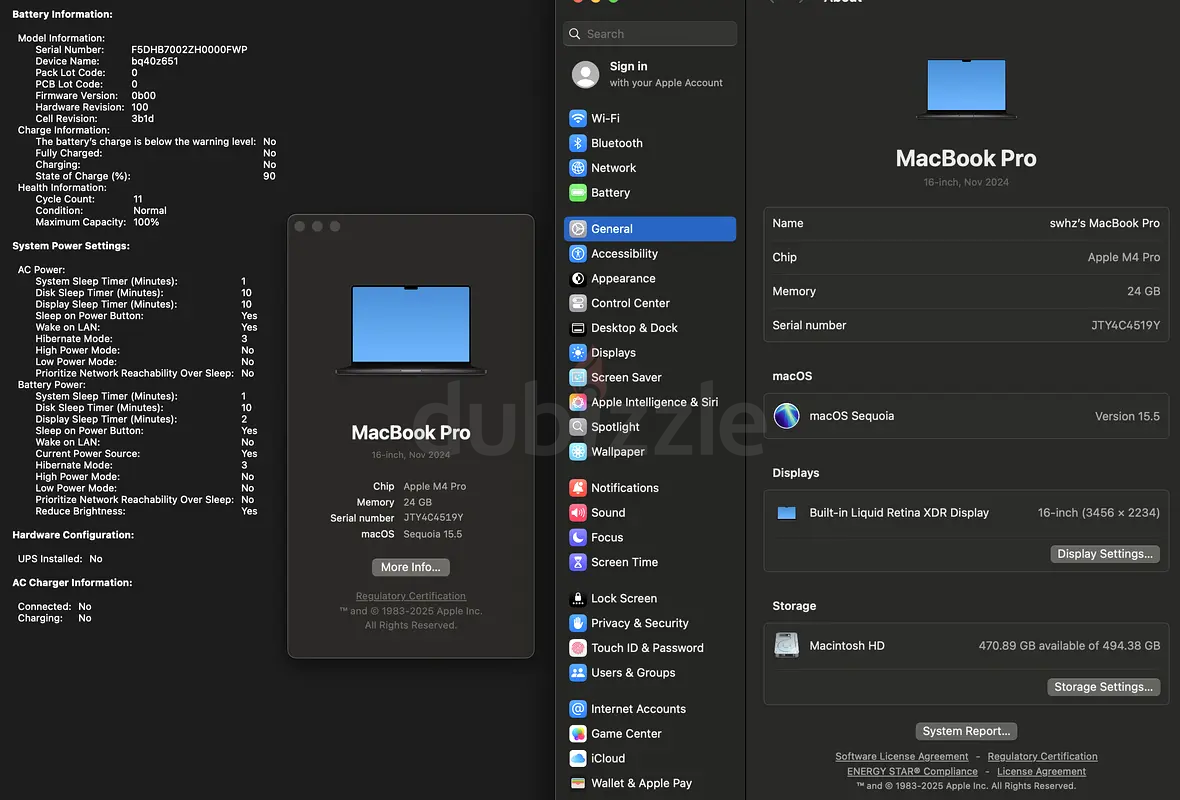Click the Internet Accounts @ icon

(x=577, y=709)
